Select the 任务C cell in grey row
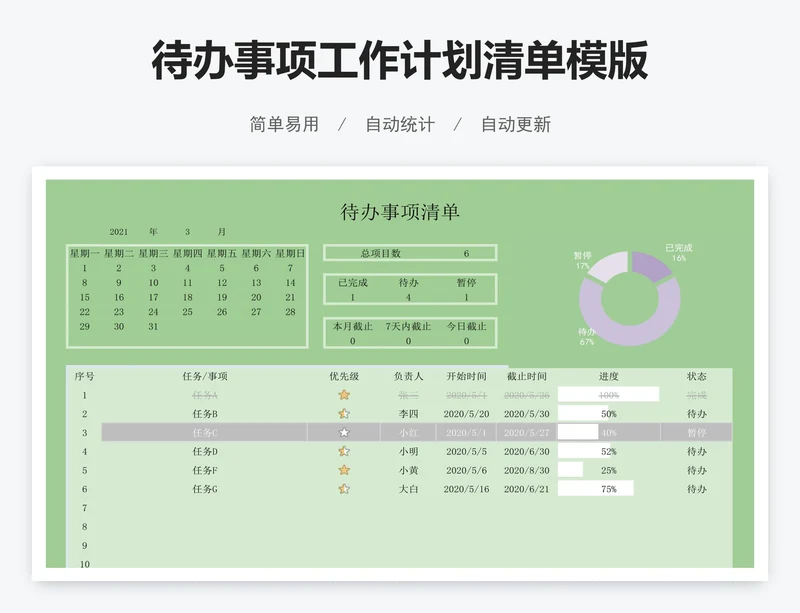The height and width of the screenshot is (613, 800). tap(205, 432)
